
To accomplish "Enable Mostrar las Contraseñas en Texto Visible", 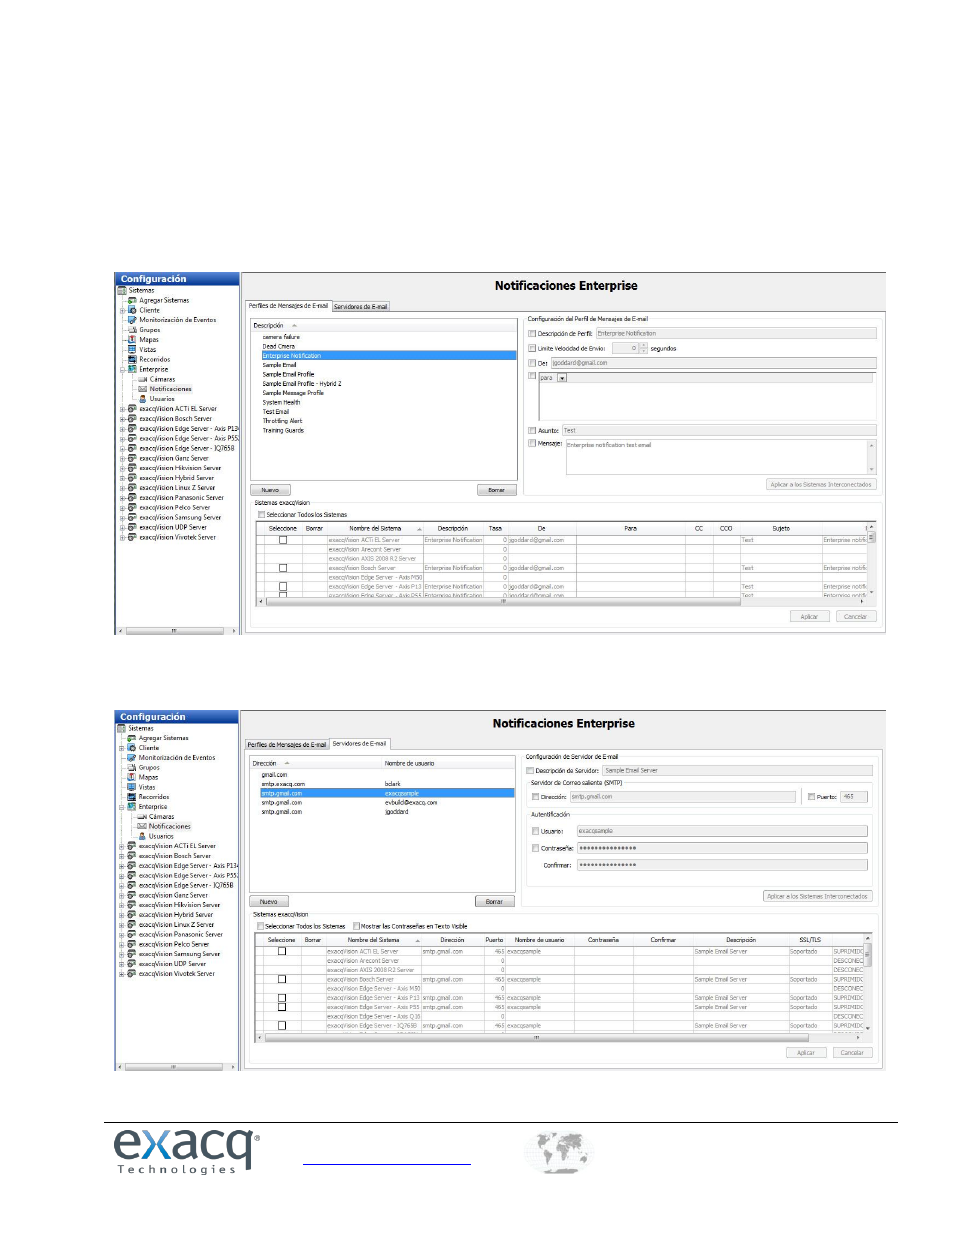I will (x=357, y=926).
